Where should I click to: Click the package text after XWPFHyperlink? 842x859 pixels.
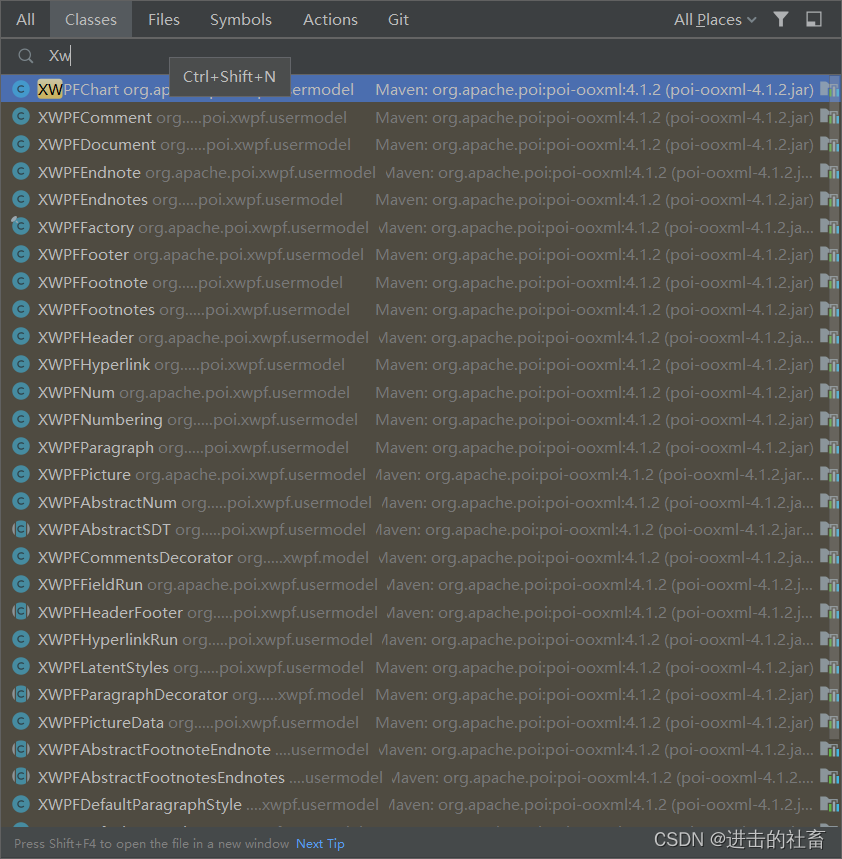coord(250,365)
